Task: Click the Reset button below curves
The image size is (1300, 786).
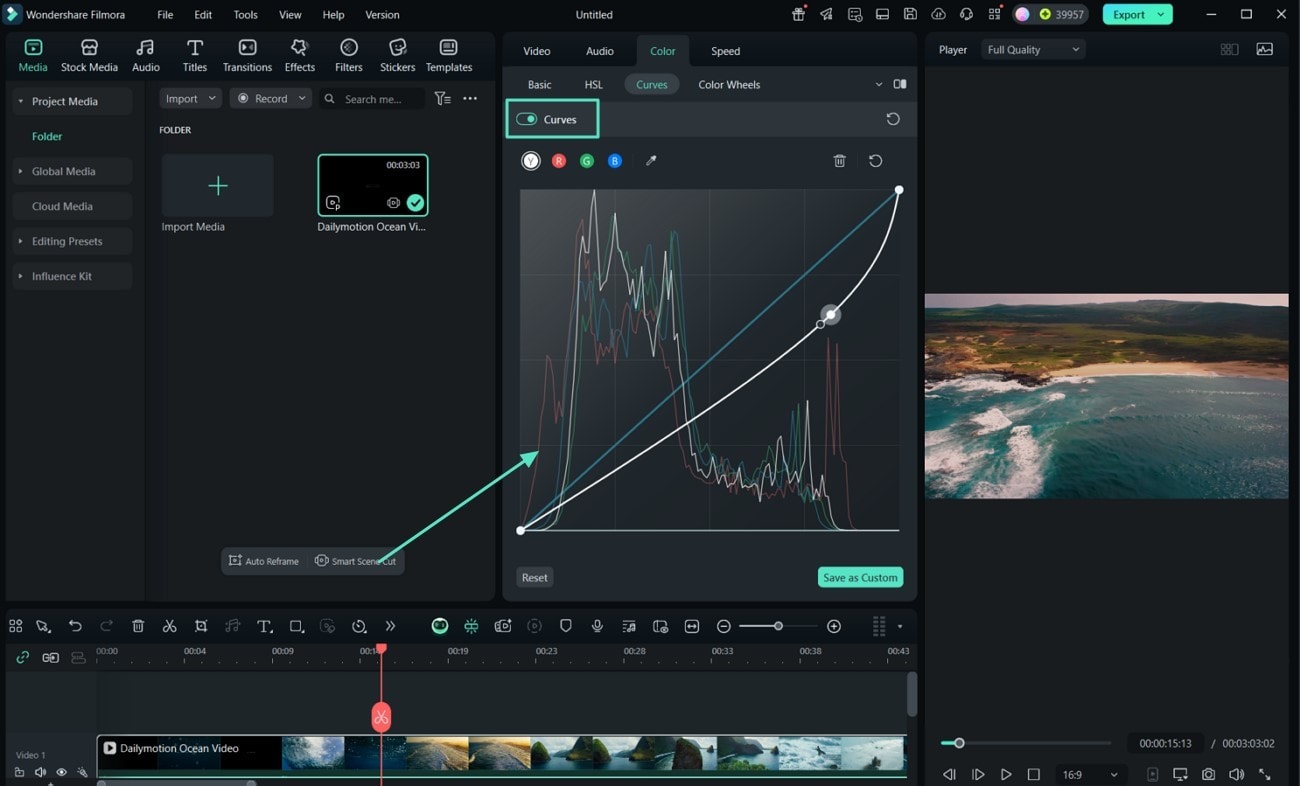Action: [535, 577]
